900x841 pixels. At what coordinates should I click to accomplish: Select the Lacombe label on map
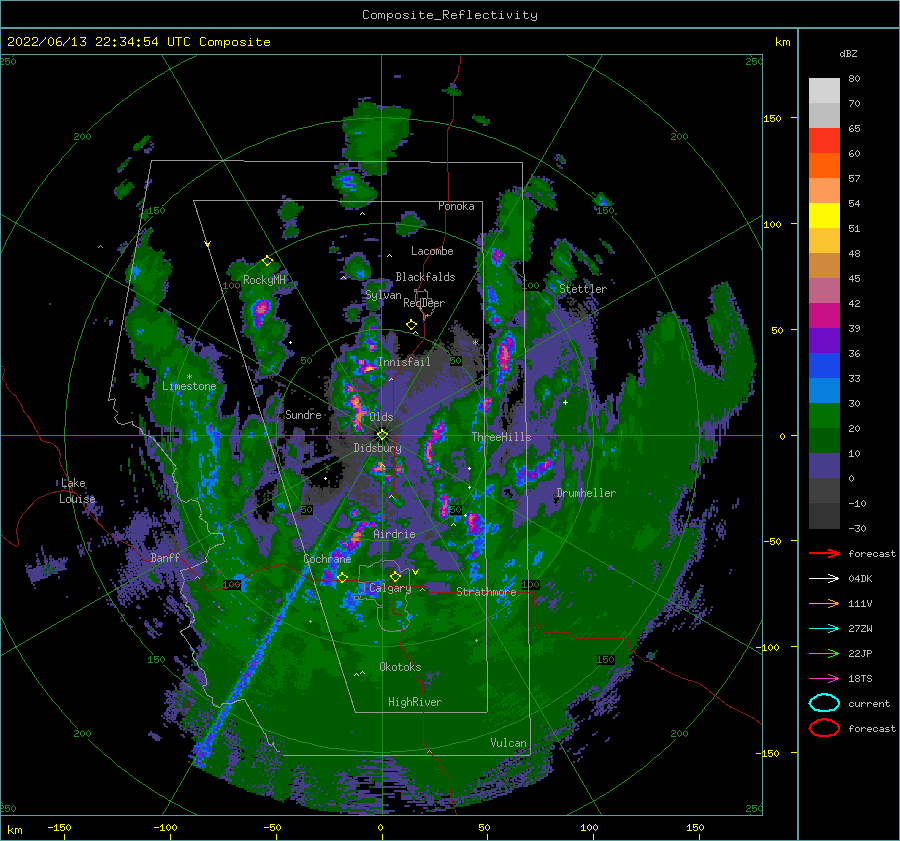click(x=432, y=251)
